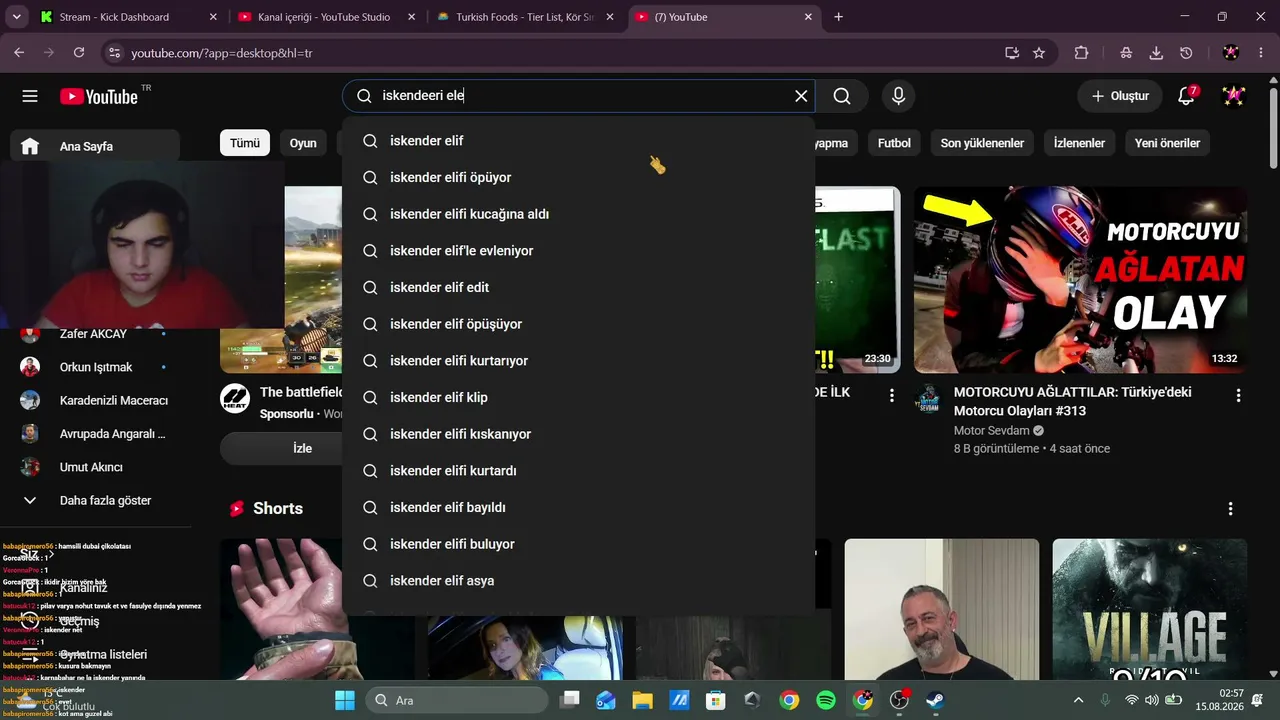The width and height of the screenshot is (1280, 720).
Task: Bookmark this page with the star
Action: [1039, 53]
